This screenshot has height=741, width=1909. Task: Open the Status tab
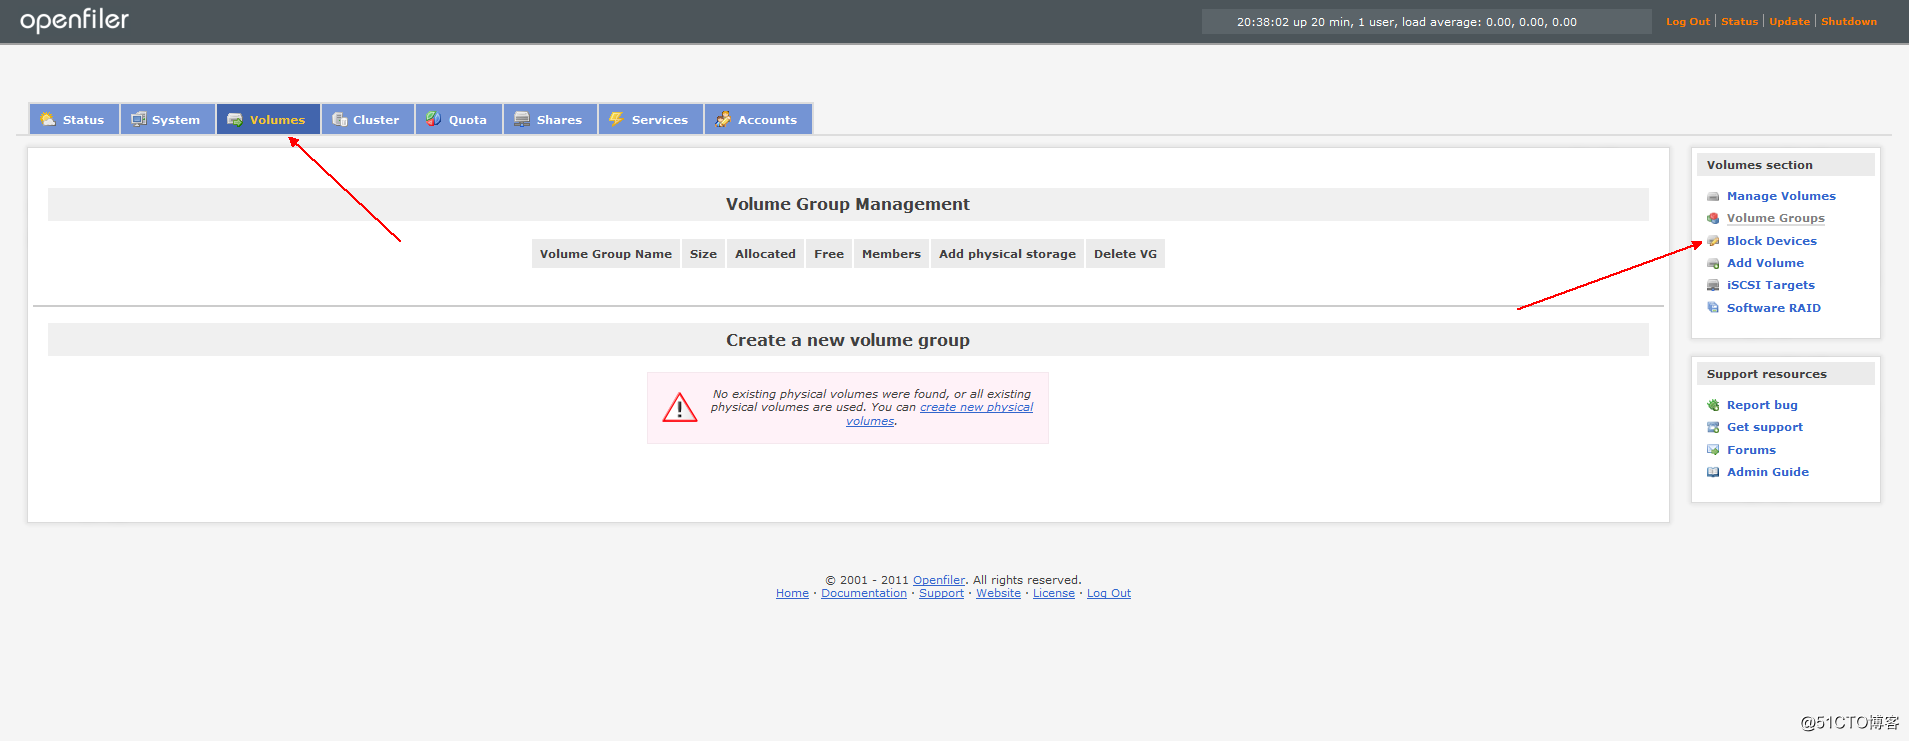point(74,119)
